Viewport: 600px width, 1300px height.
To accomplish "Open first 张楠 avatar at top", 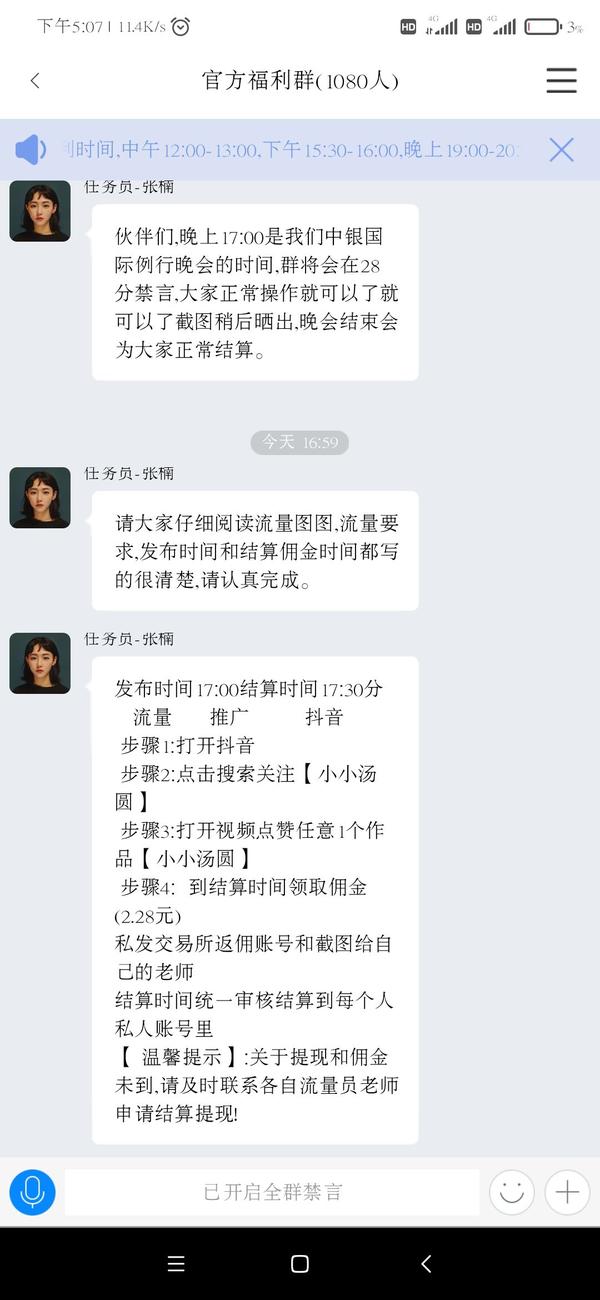I will tap(40, 210).
